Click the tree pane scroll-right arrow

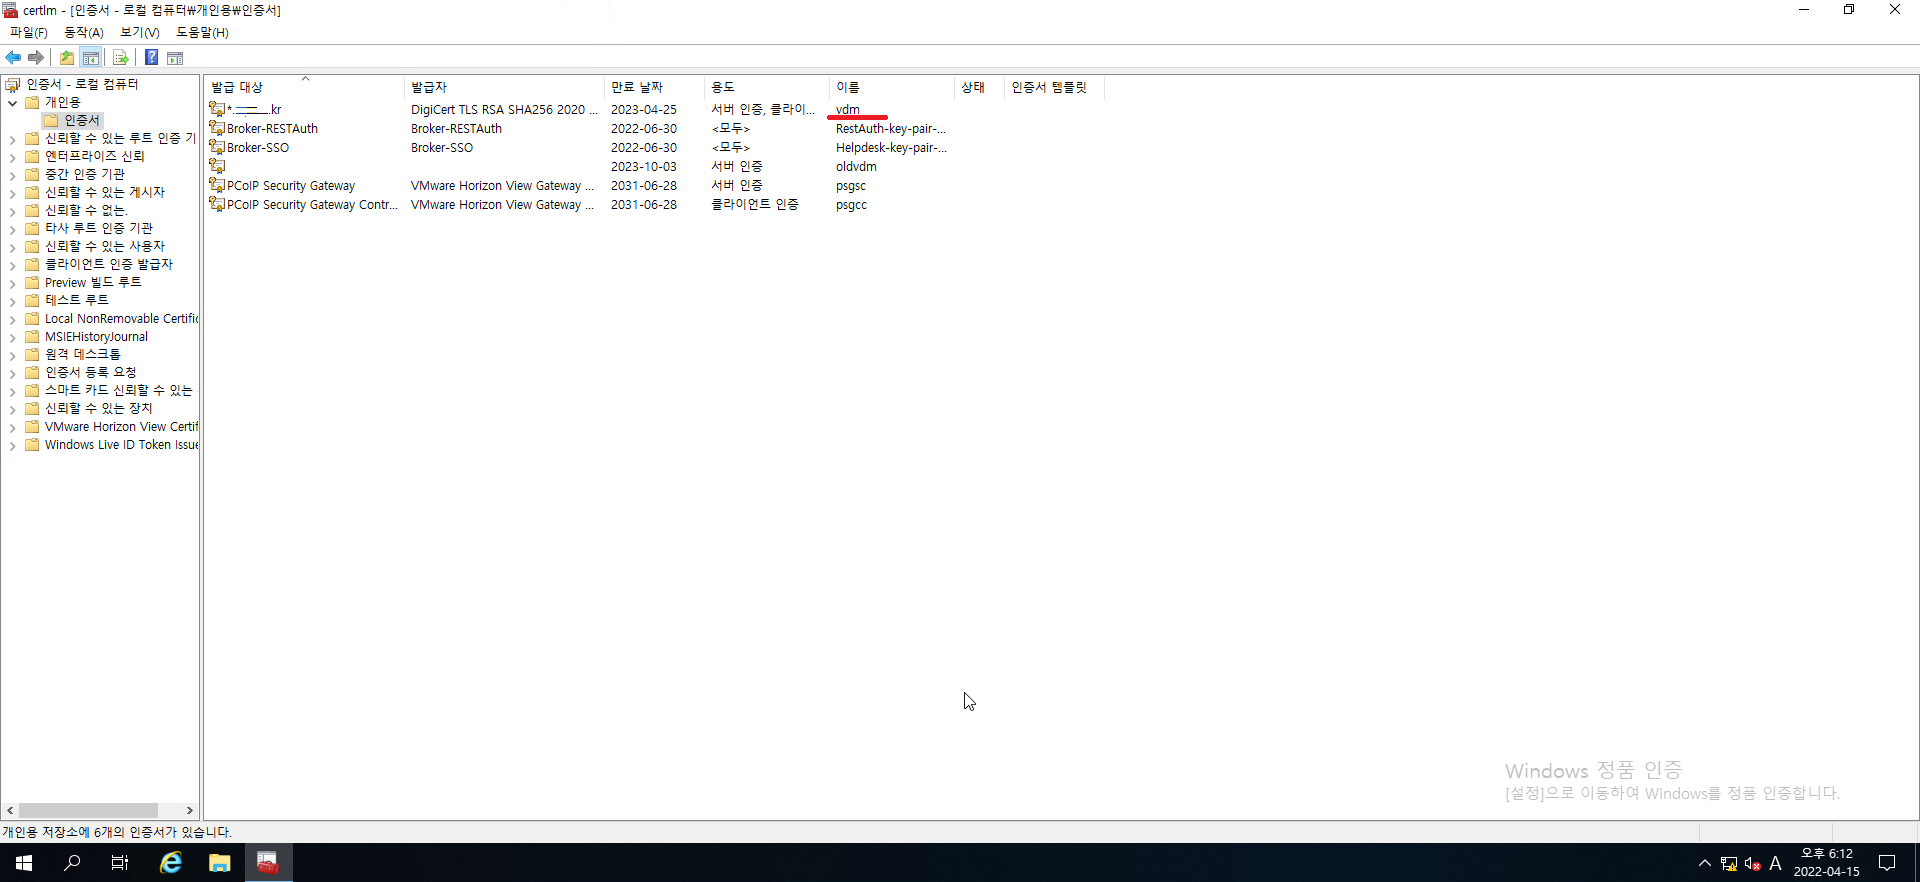(190, 810)
